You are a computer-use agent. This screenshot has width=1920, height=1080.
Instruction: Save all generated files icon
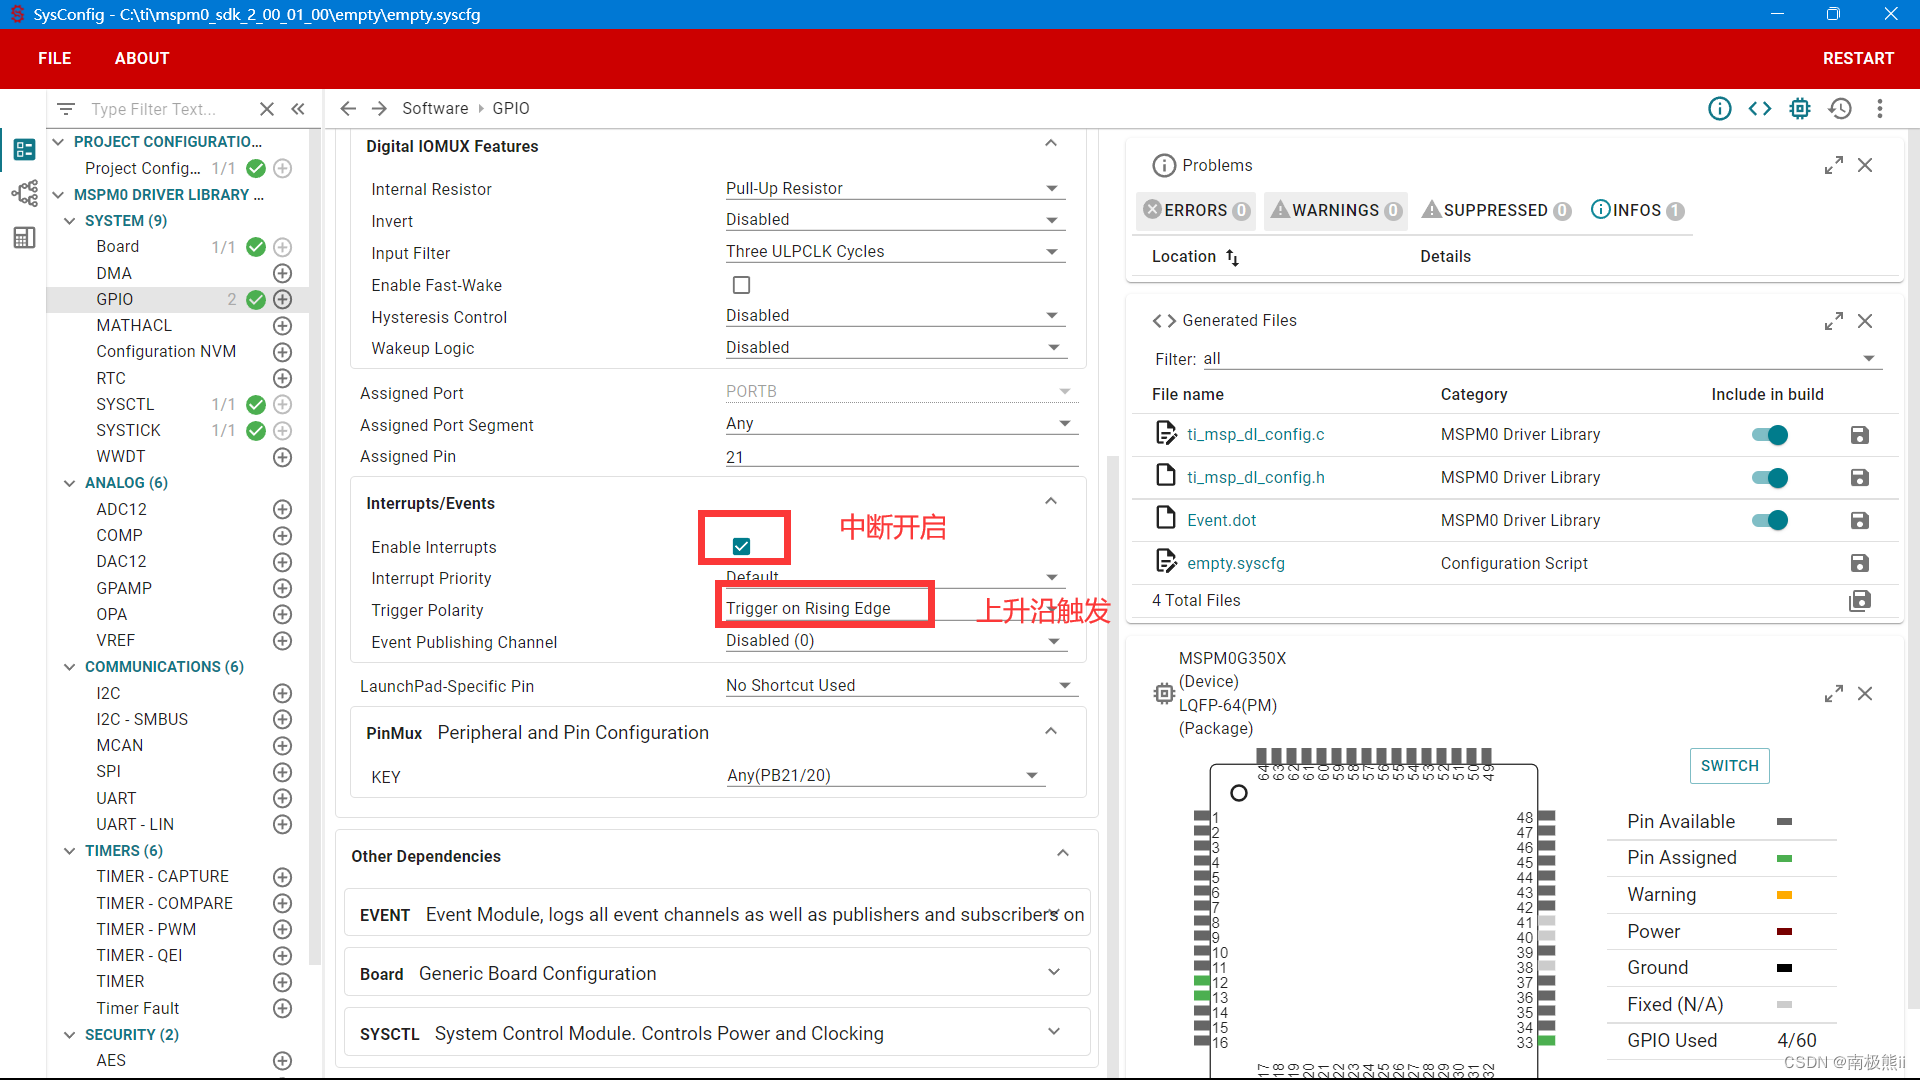click(x=1860, y=600)
